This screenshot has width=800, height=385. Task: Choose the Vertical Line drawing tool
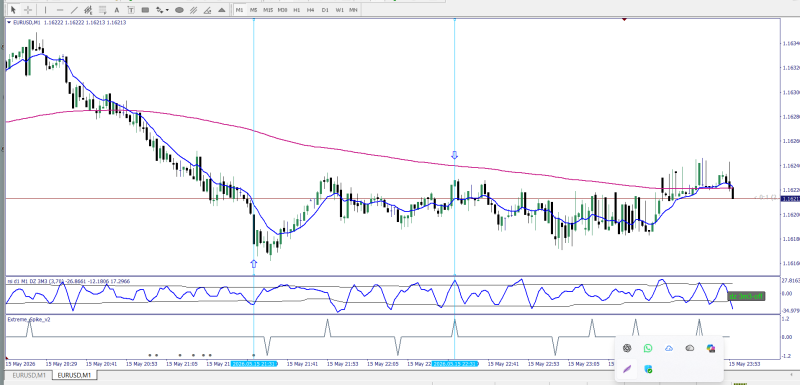click(45, 10)
